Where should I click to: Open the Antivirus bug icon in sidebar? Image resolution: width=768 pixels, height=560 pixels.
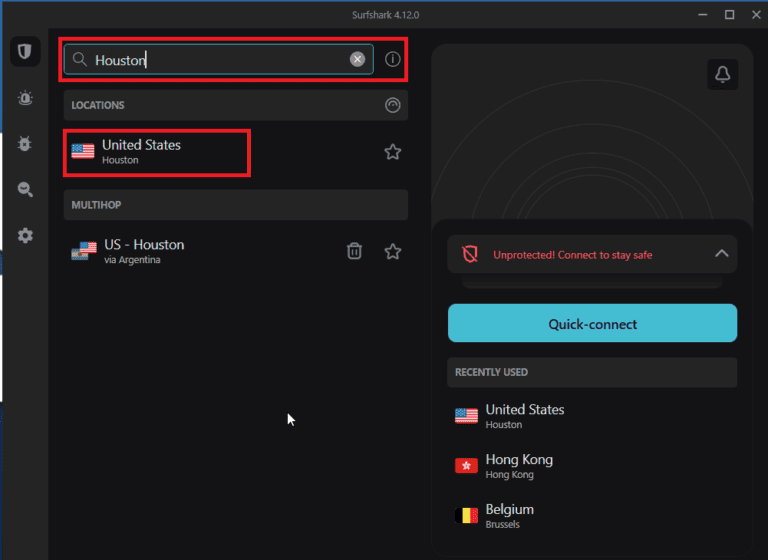[25, 144]
